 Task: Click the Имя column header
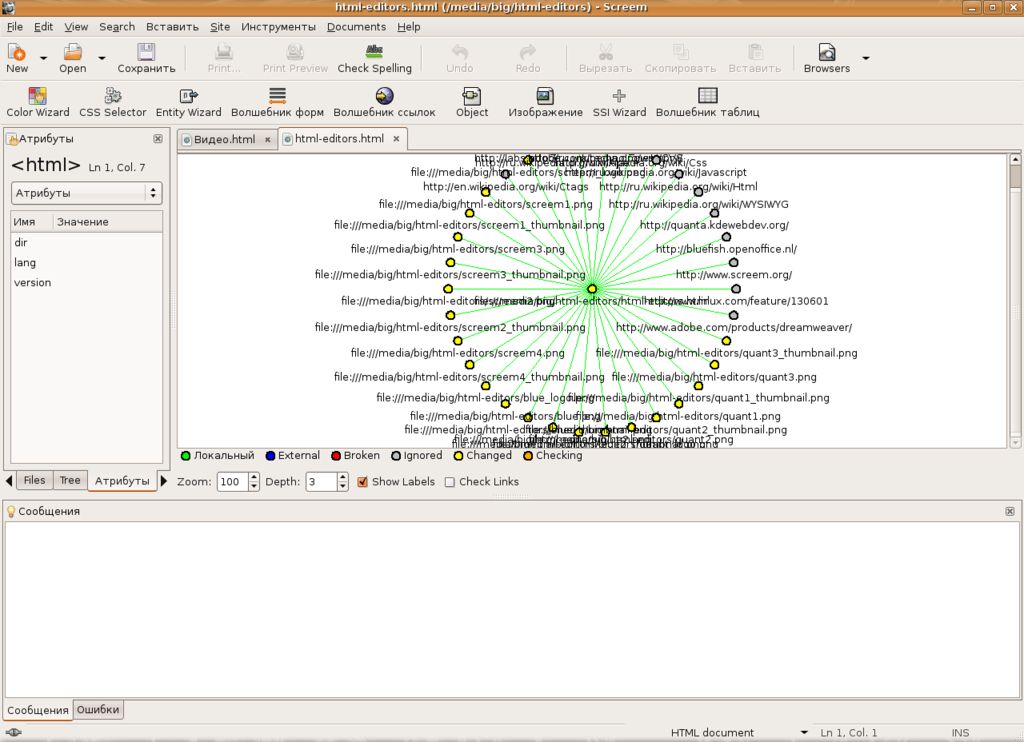coord(31,222)
